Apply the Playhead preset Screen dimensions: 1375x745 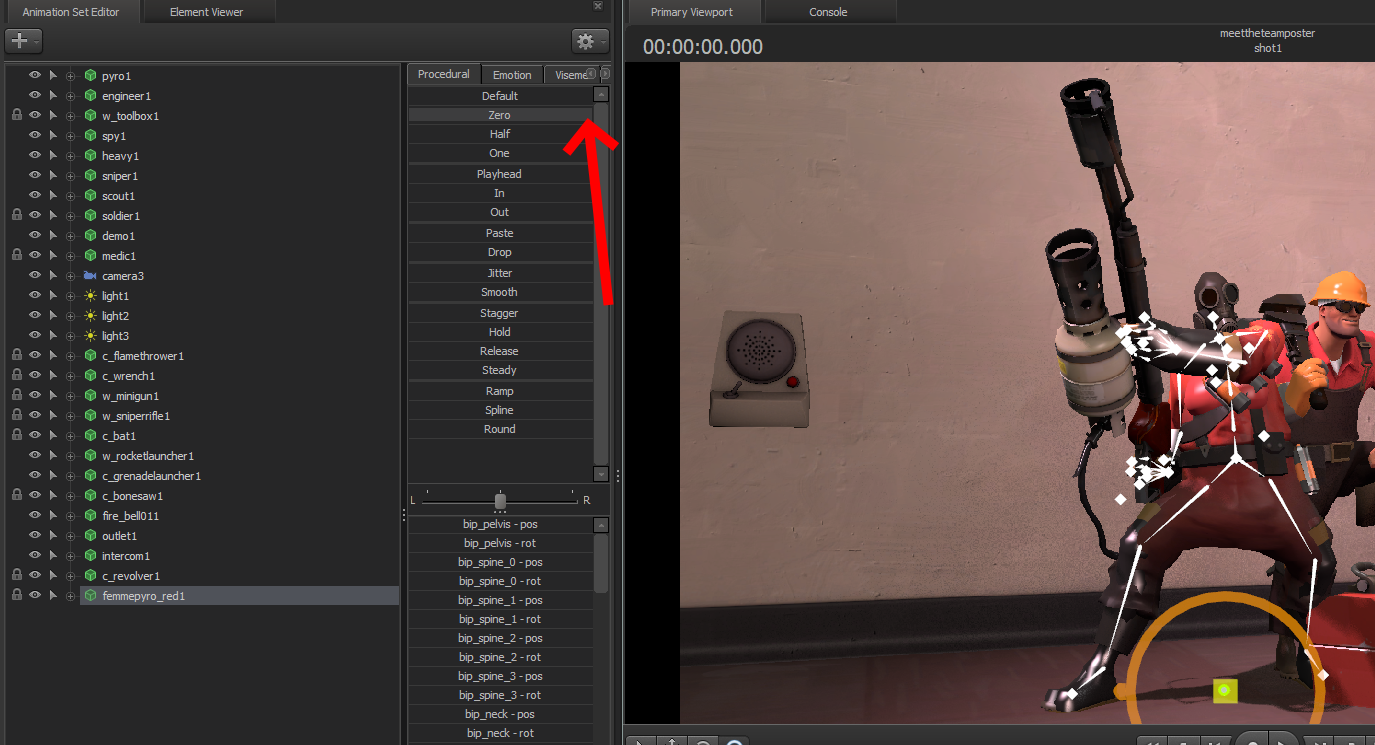click(x=500, y=174)
